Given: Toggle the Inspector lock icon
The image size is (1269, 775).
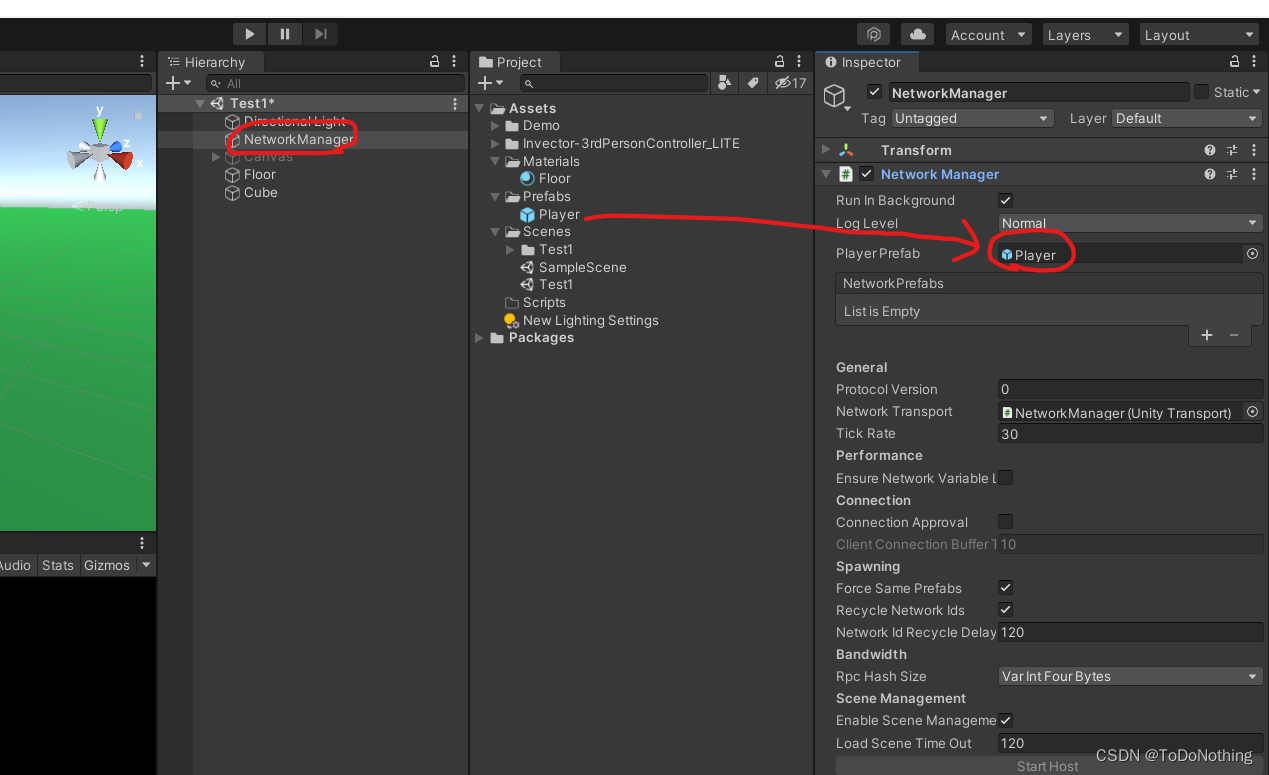Looking at the screenshot, I should pyautogui.click(x=1235, y=62).
